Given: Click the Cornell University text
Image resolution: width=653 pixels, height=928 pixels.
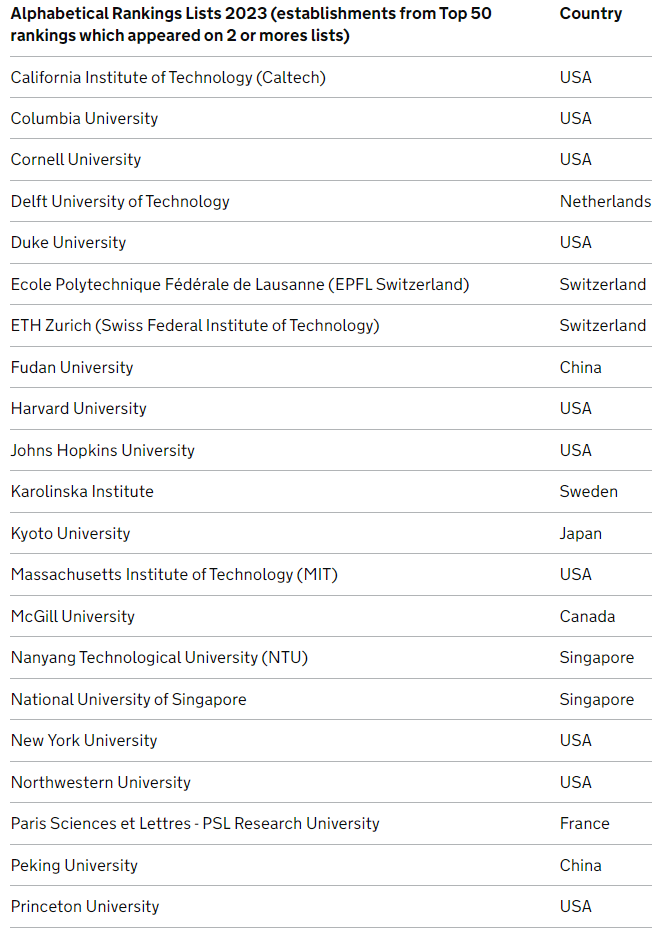Looking at the screenshot, I should [x=76, y=160].
